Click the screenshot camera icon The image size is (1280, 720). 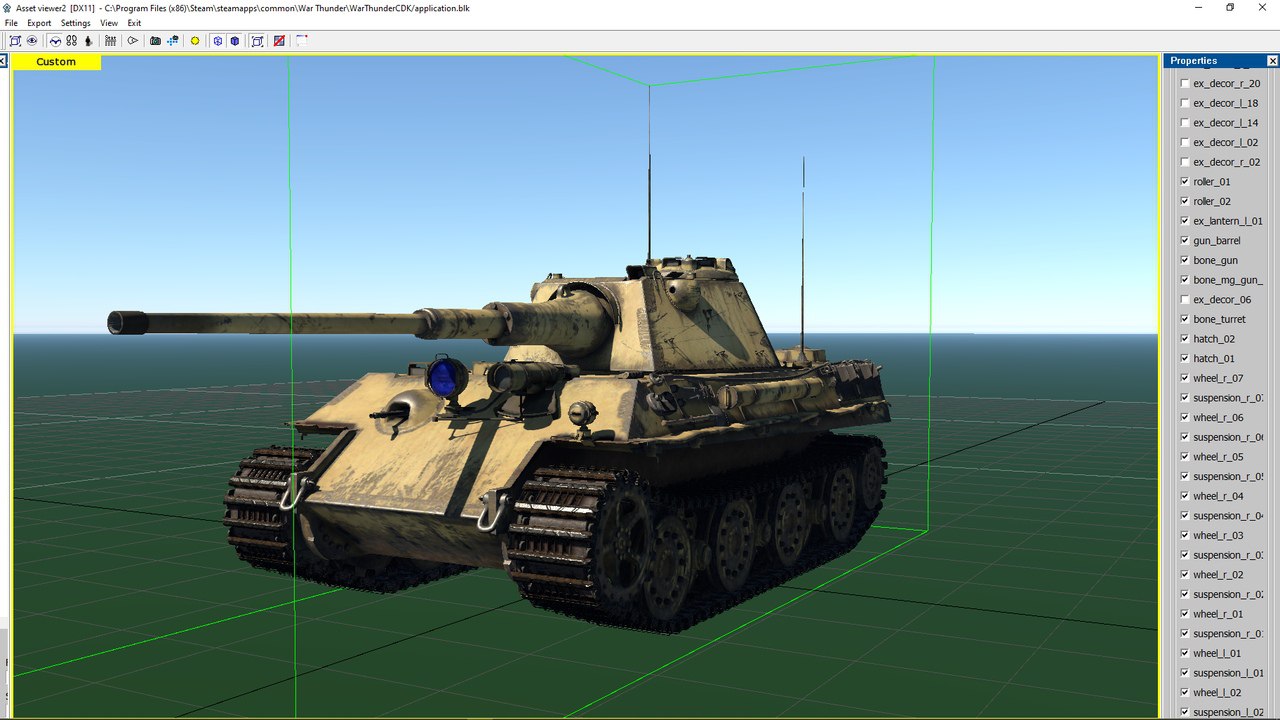(155, 41)
